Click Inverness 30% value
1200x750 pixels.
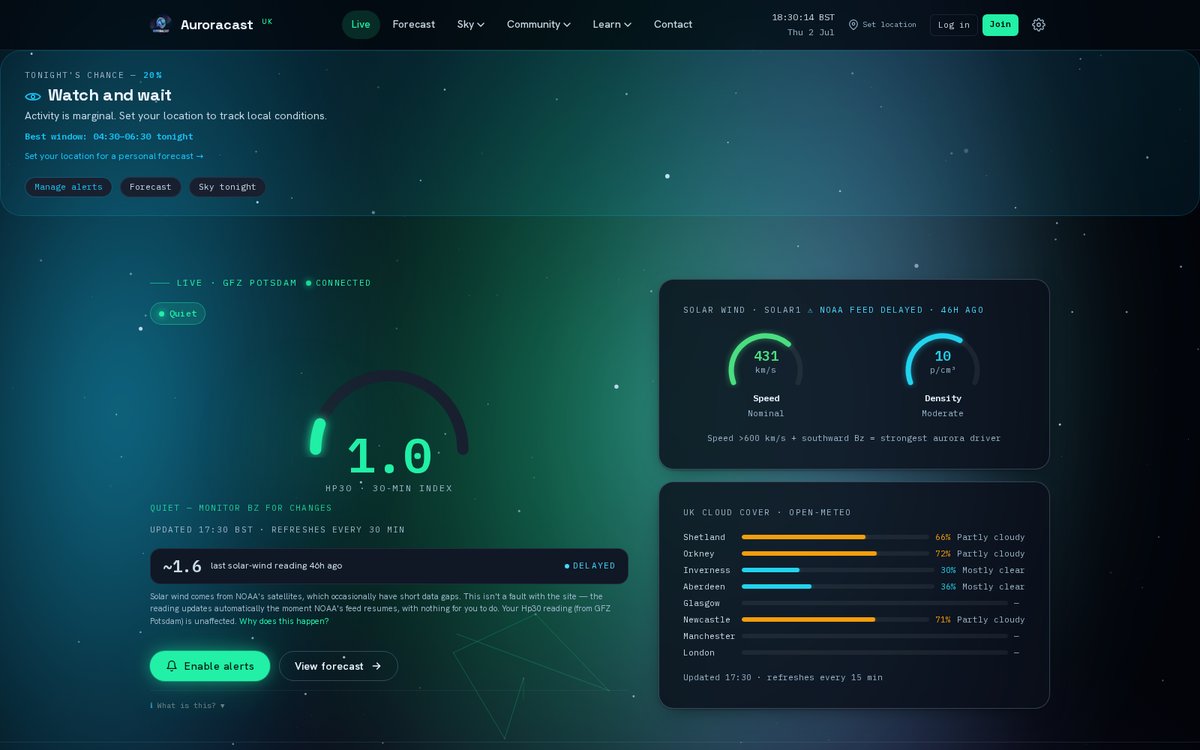[948, 570]
